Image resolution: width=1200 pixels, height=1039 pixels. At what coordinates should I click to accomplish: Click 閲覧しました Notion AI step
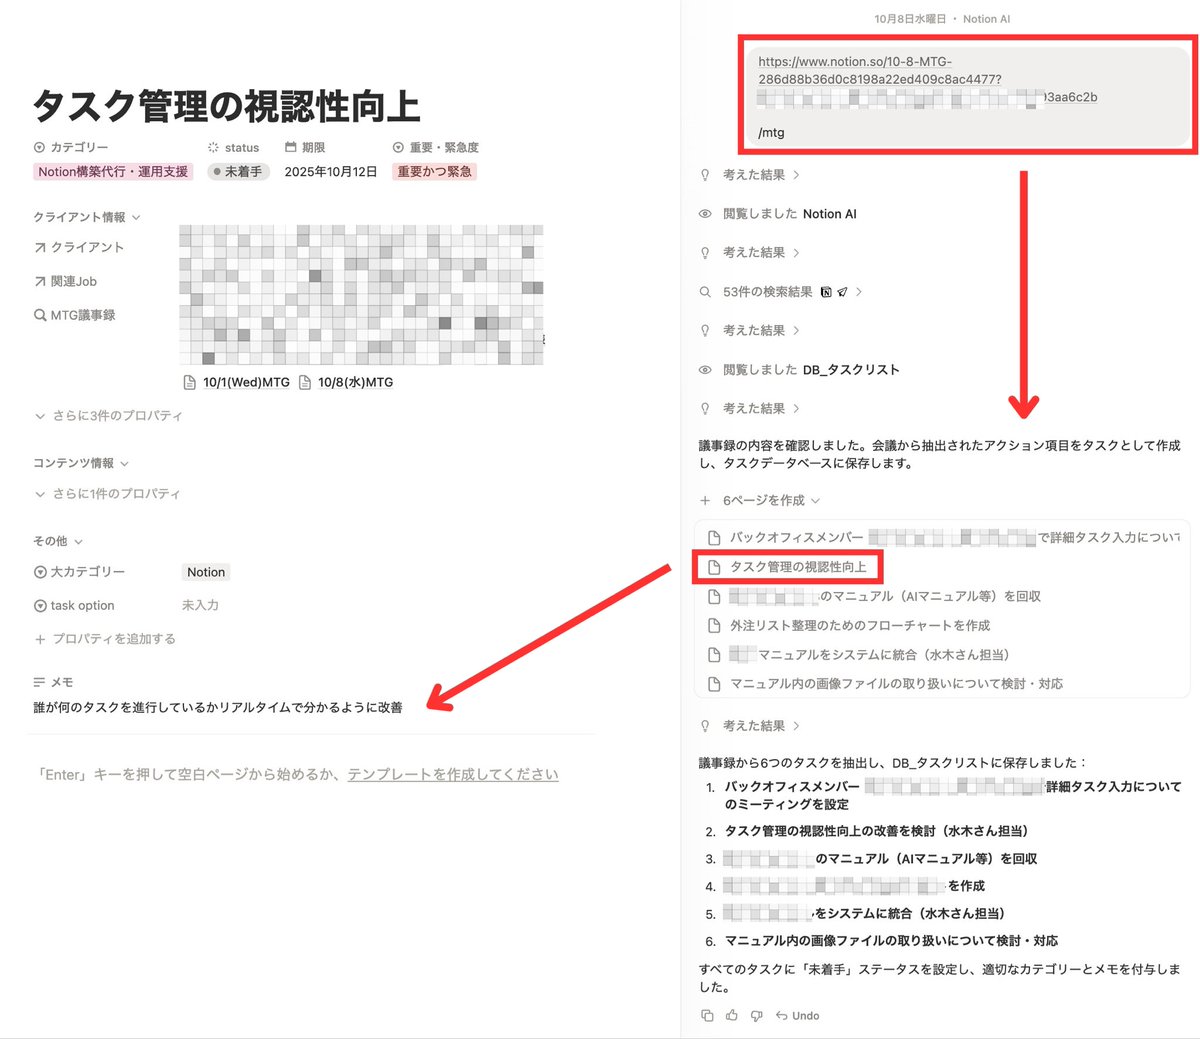778,213
